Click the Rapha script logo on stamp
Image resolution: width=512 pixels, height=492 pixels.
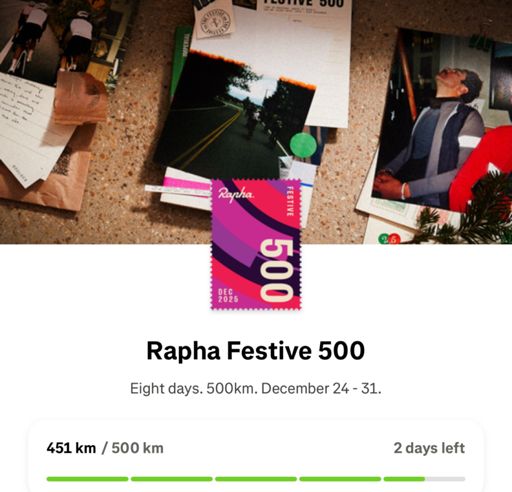[x=236, y=193]
